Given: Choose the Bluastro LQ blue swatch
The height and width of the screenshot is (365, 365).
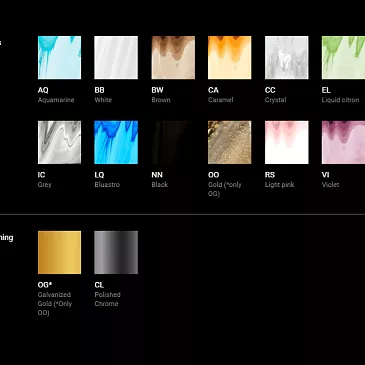Looking at the screenshot, I should click(116, 142).
